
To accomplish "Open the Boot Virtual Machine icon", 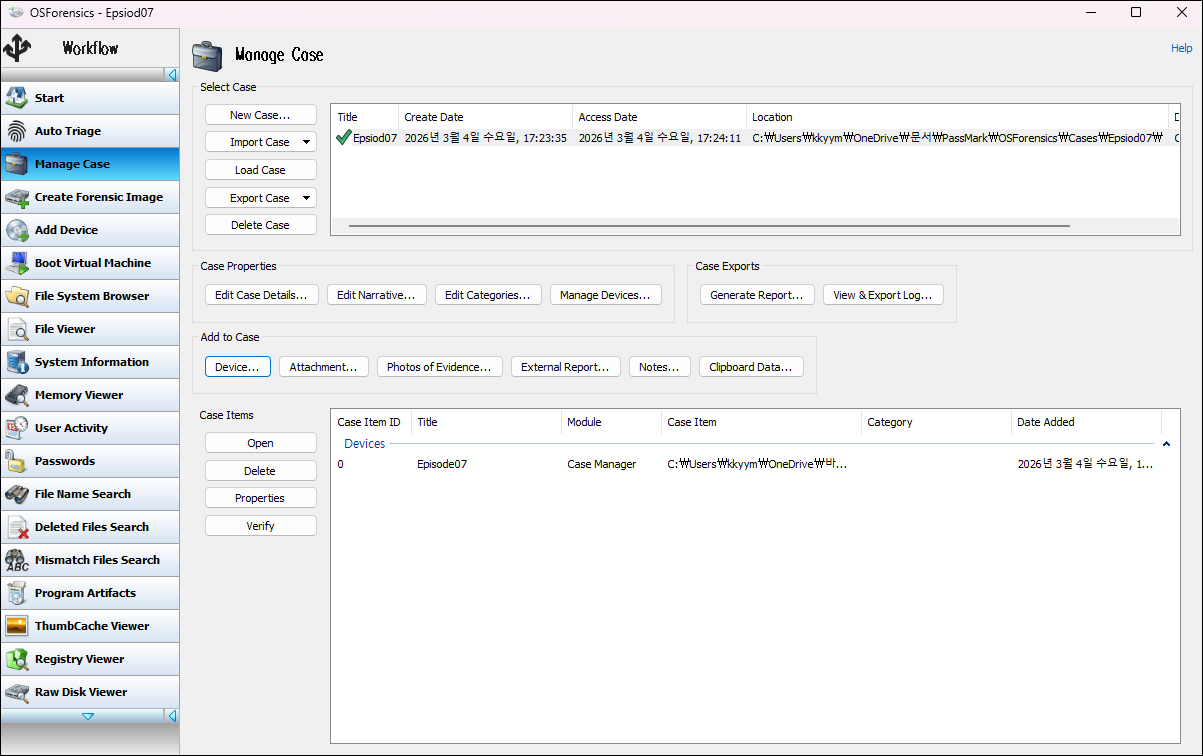I will pos(17,263).
